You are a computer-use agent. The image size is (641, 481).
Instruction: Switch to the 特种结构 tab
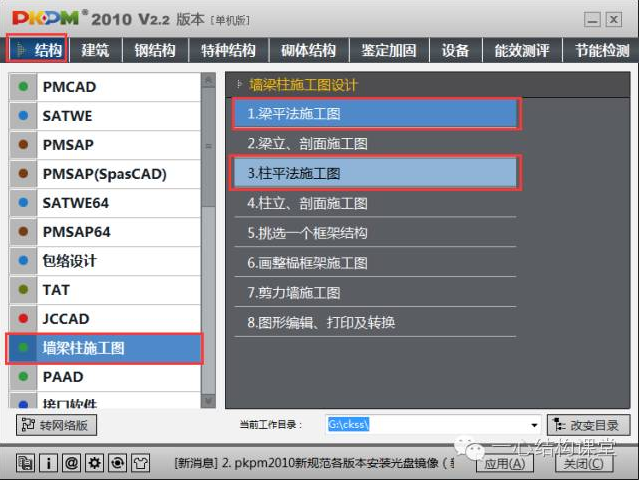(x=229, y=50)
